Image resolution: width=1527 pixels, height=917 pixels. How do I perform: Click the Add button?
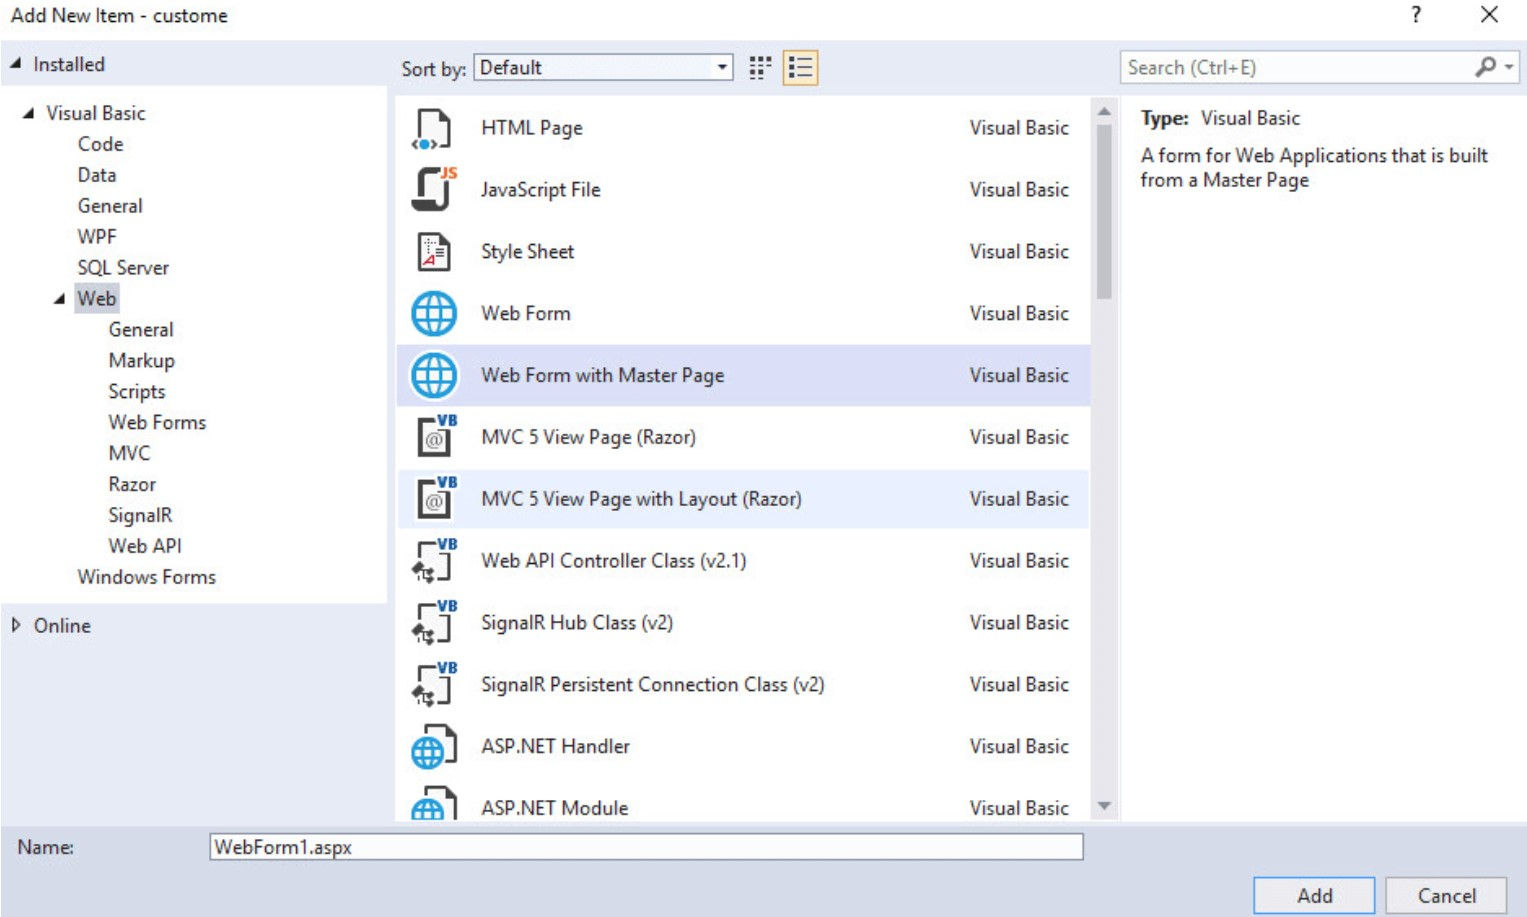[1313, 895]
